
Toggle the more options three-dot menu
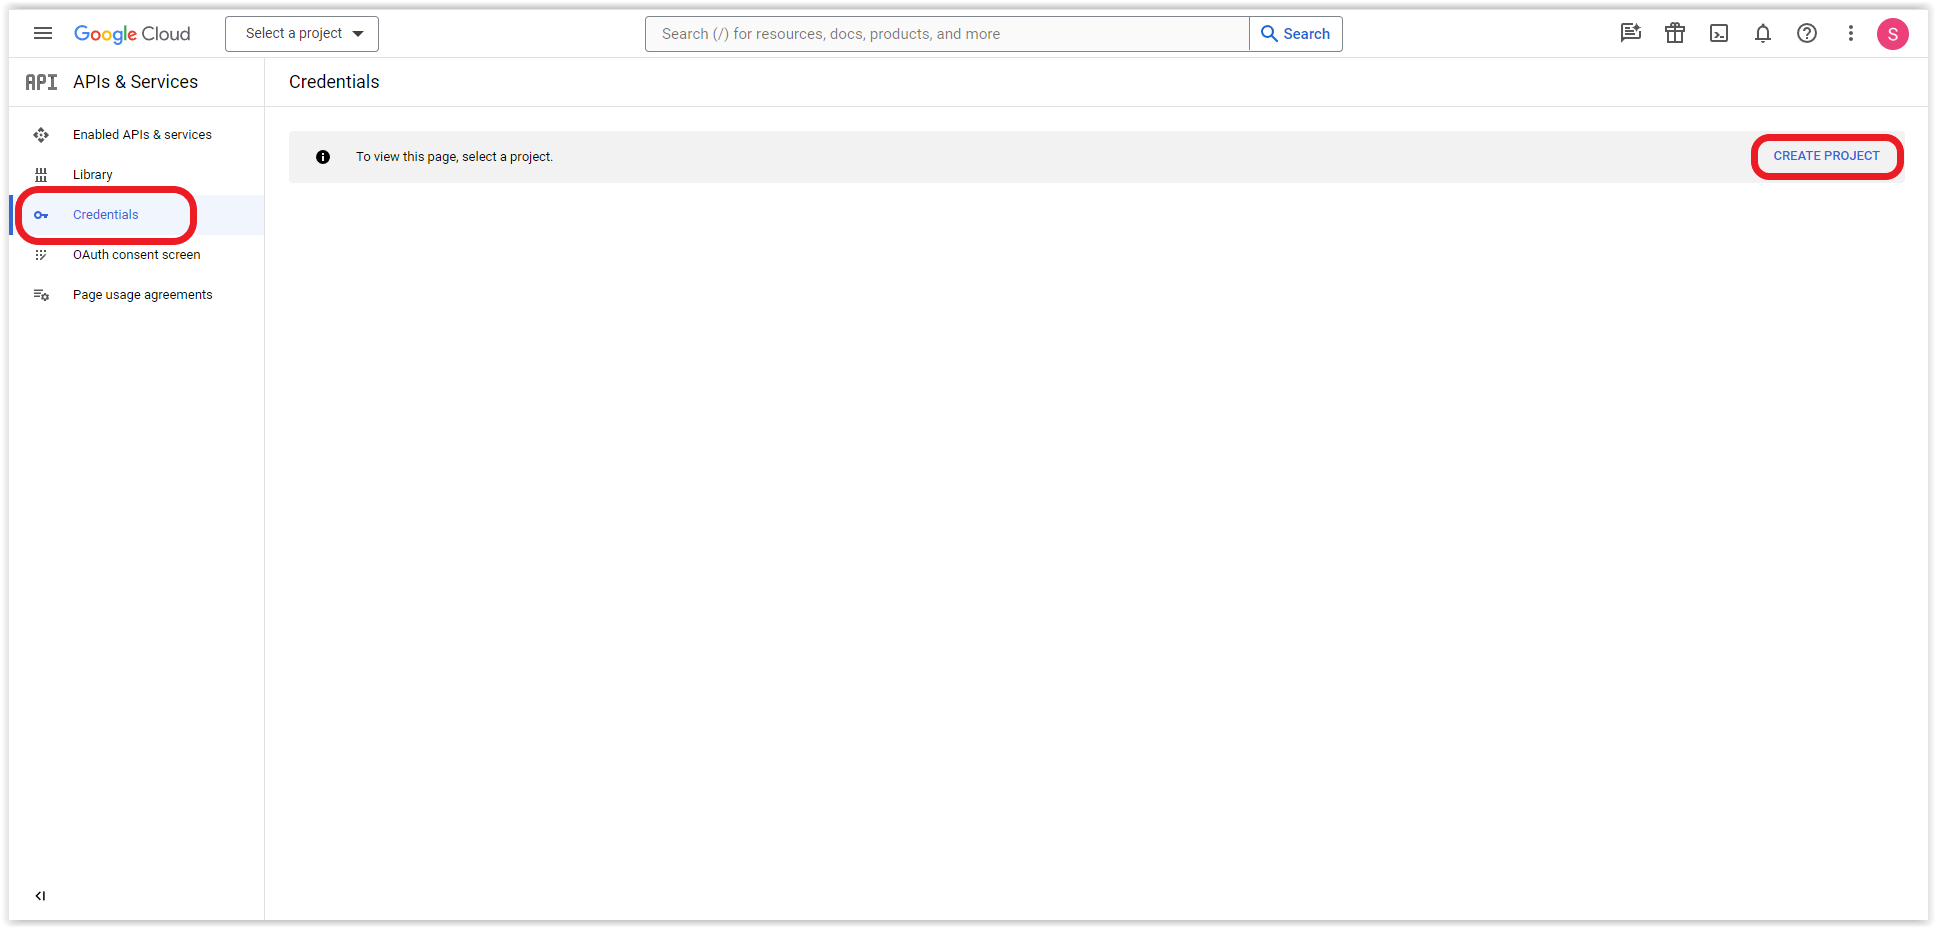click(1851, 33)
